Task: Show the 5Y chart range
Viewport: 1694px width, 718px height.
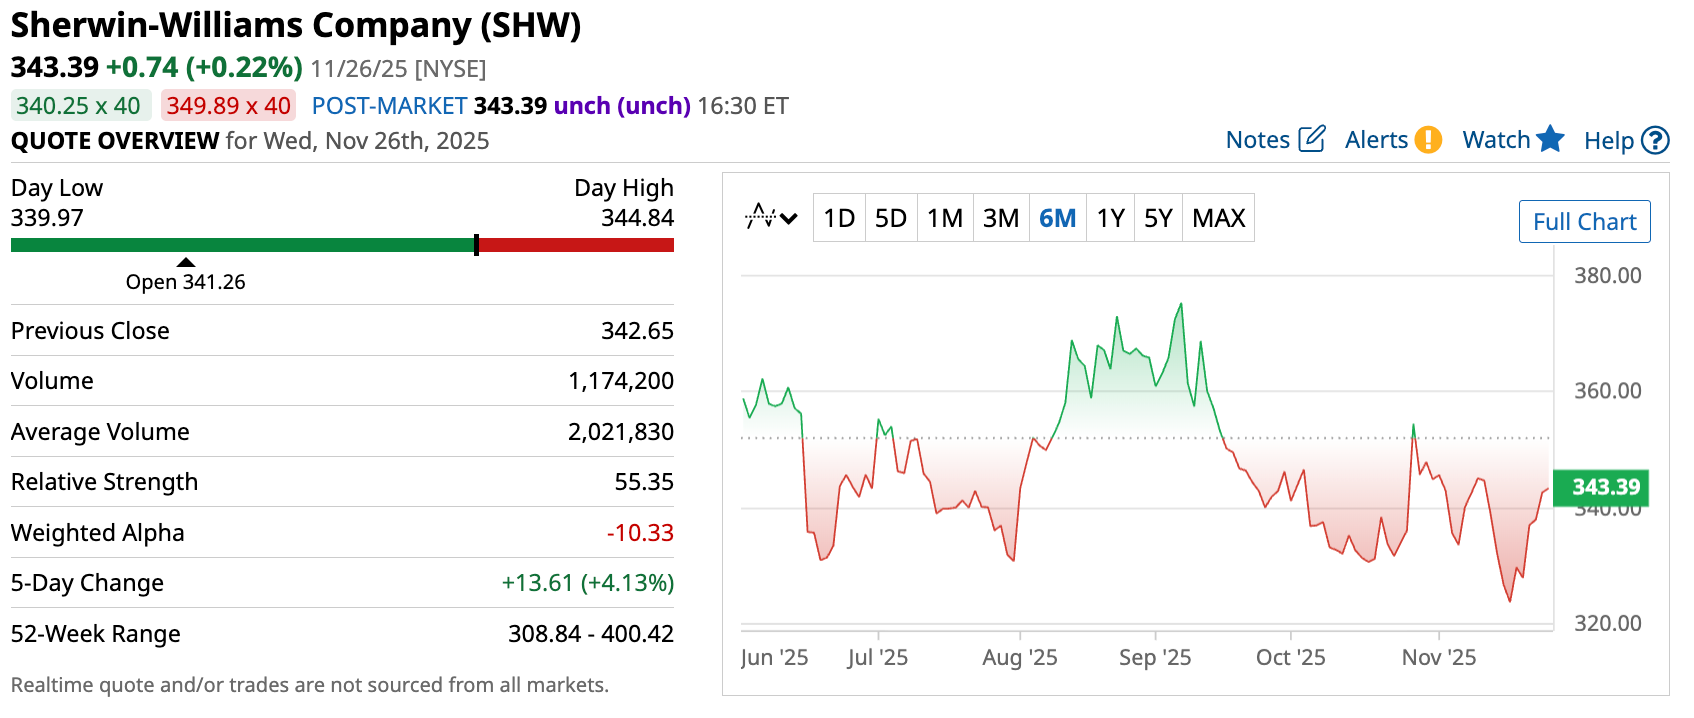Action: click(1158, 218)
